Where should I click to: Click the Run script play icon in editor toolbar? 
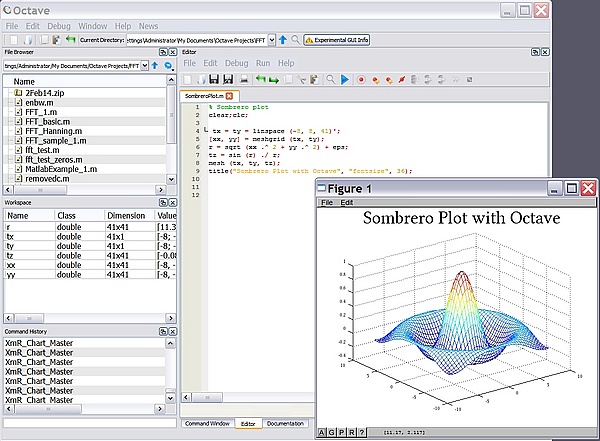(345, 79)
